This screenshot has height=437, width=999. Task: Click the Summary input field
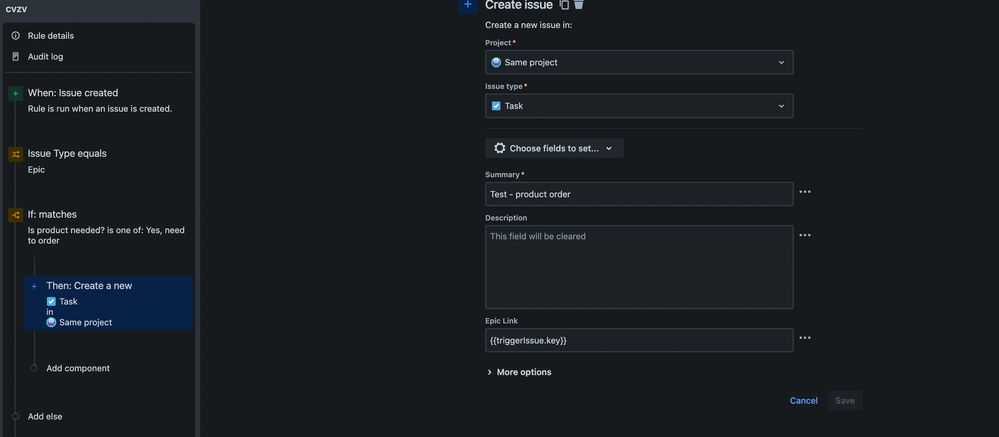(x=639, y=194)
